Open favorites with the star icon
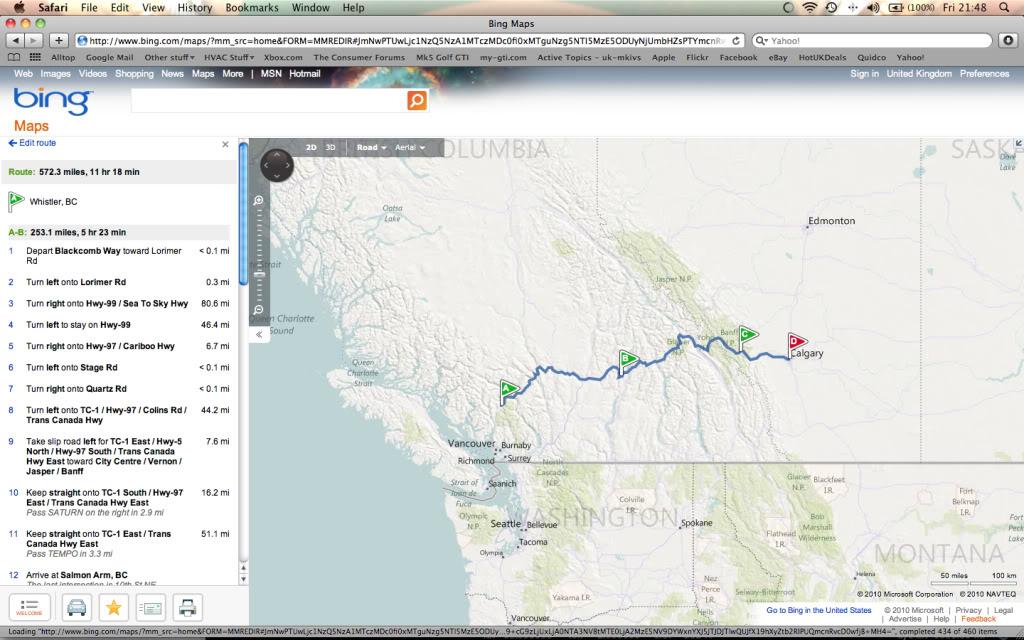1024x640 pixels. (114, 607)
